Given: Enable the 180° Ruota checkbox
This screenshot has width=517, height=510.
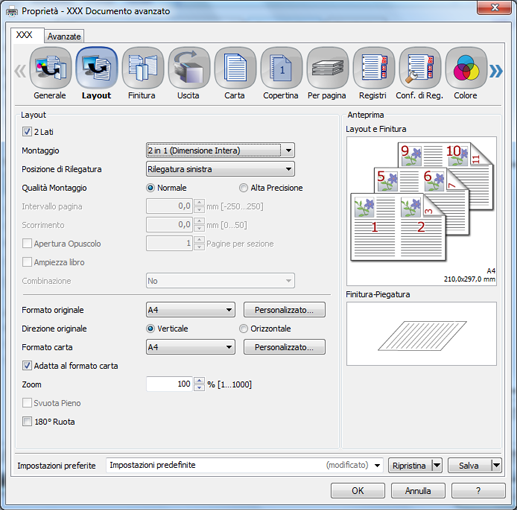Looking at the screenshot, I should [x=27, y=421].
